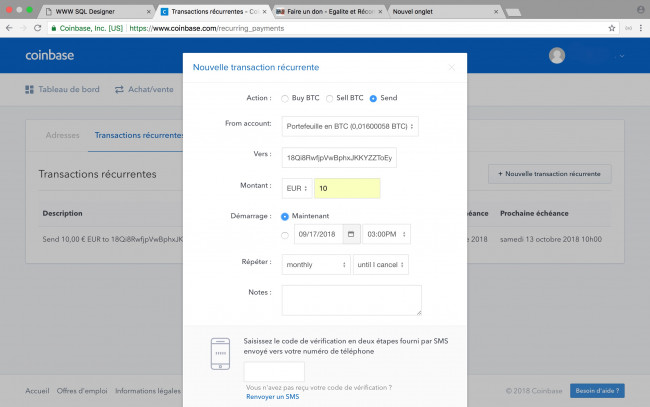
Task: Close the Nouvel onglet tab
Action: coord(496,12)
